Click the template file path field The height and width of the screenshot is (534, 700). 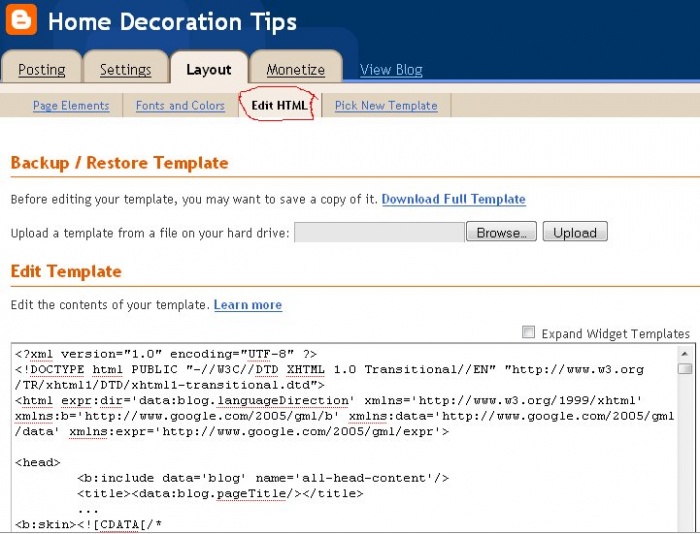click(379, 232)
